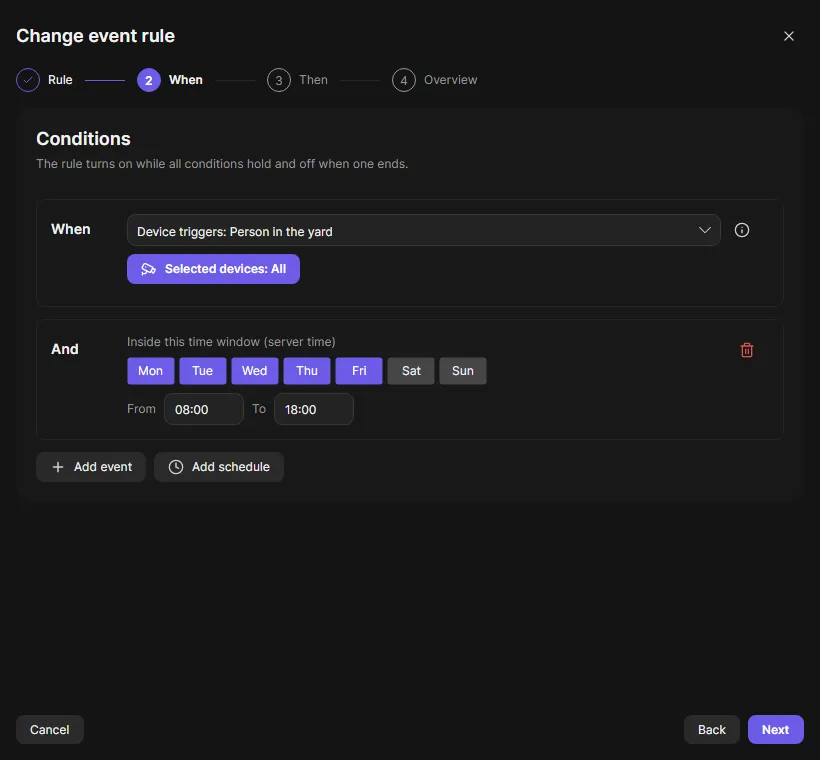The width and height of the screenshot is (820, 760).
Task: Close the Change event rule dialog
Action: (x=789, y=36)
